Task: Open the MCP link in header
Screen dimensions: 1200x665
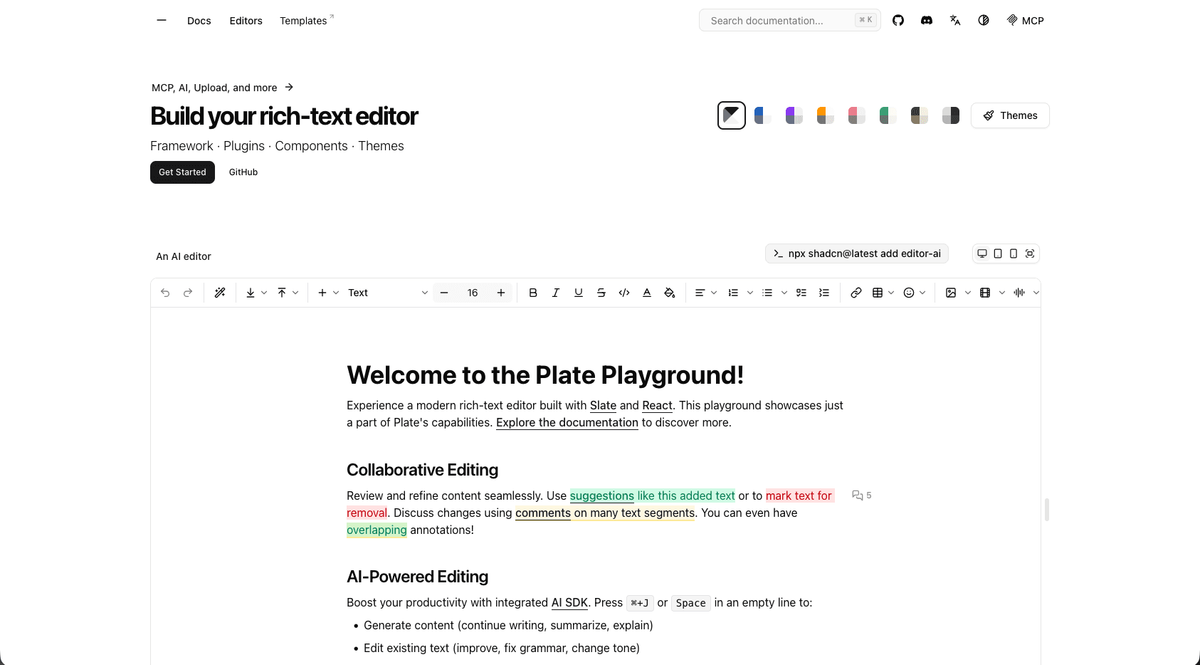Action: (x=1025, y=20)
